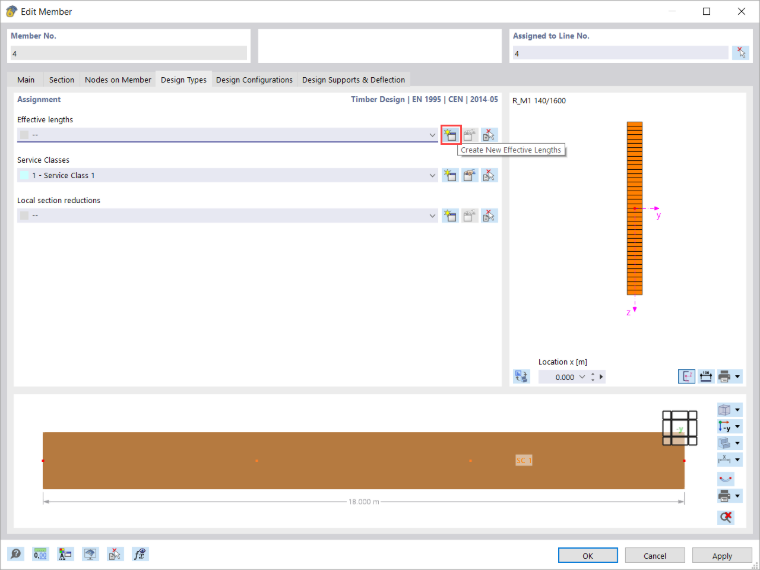Print the member preview graphic

pyautogui.click(x=724, y=496)
